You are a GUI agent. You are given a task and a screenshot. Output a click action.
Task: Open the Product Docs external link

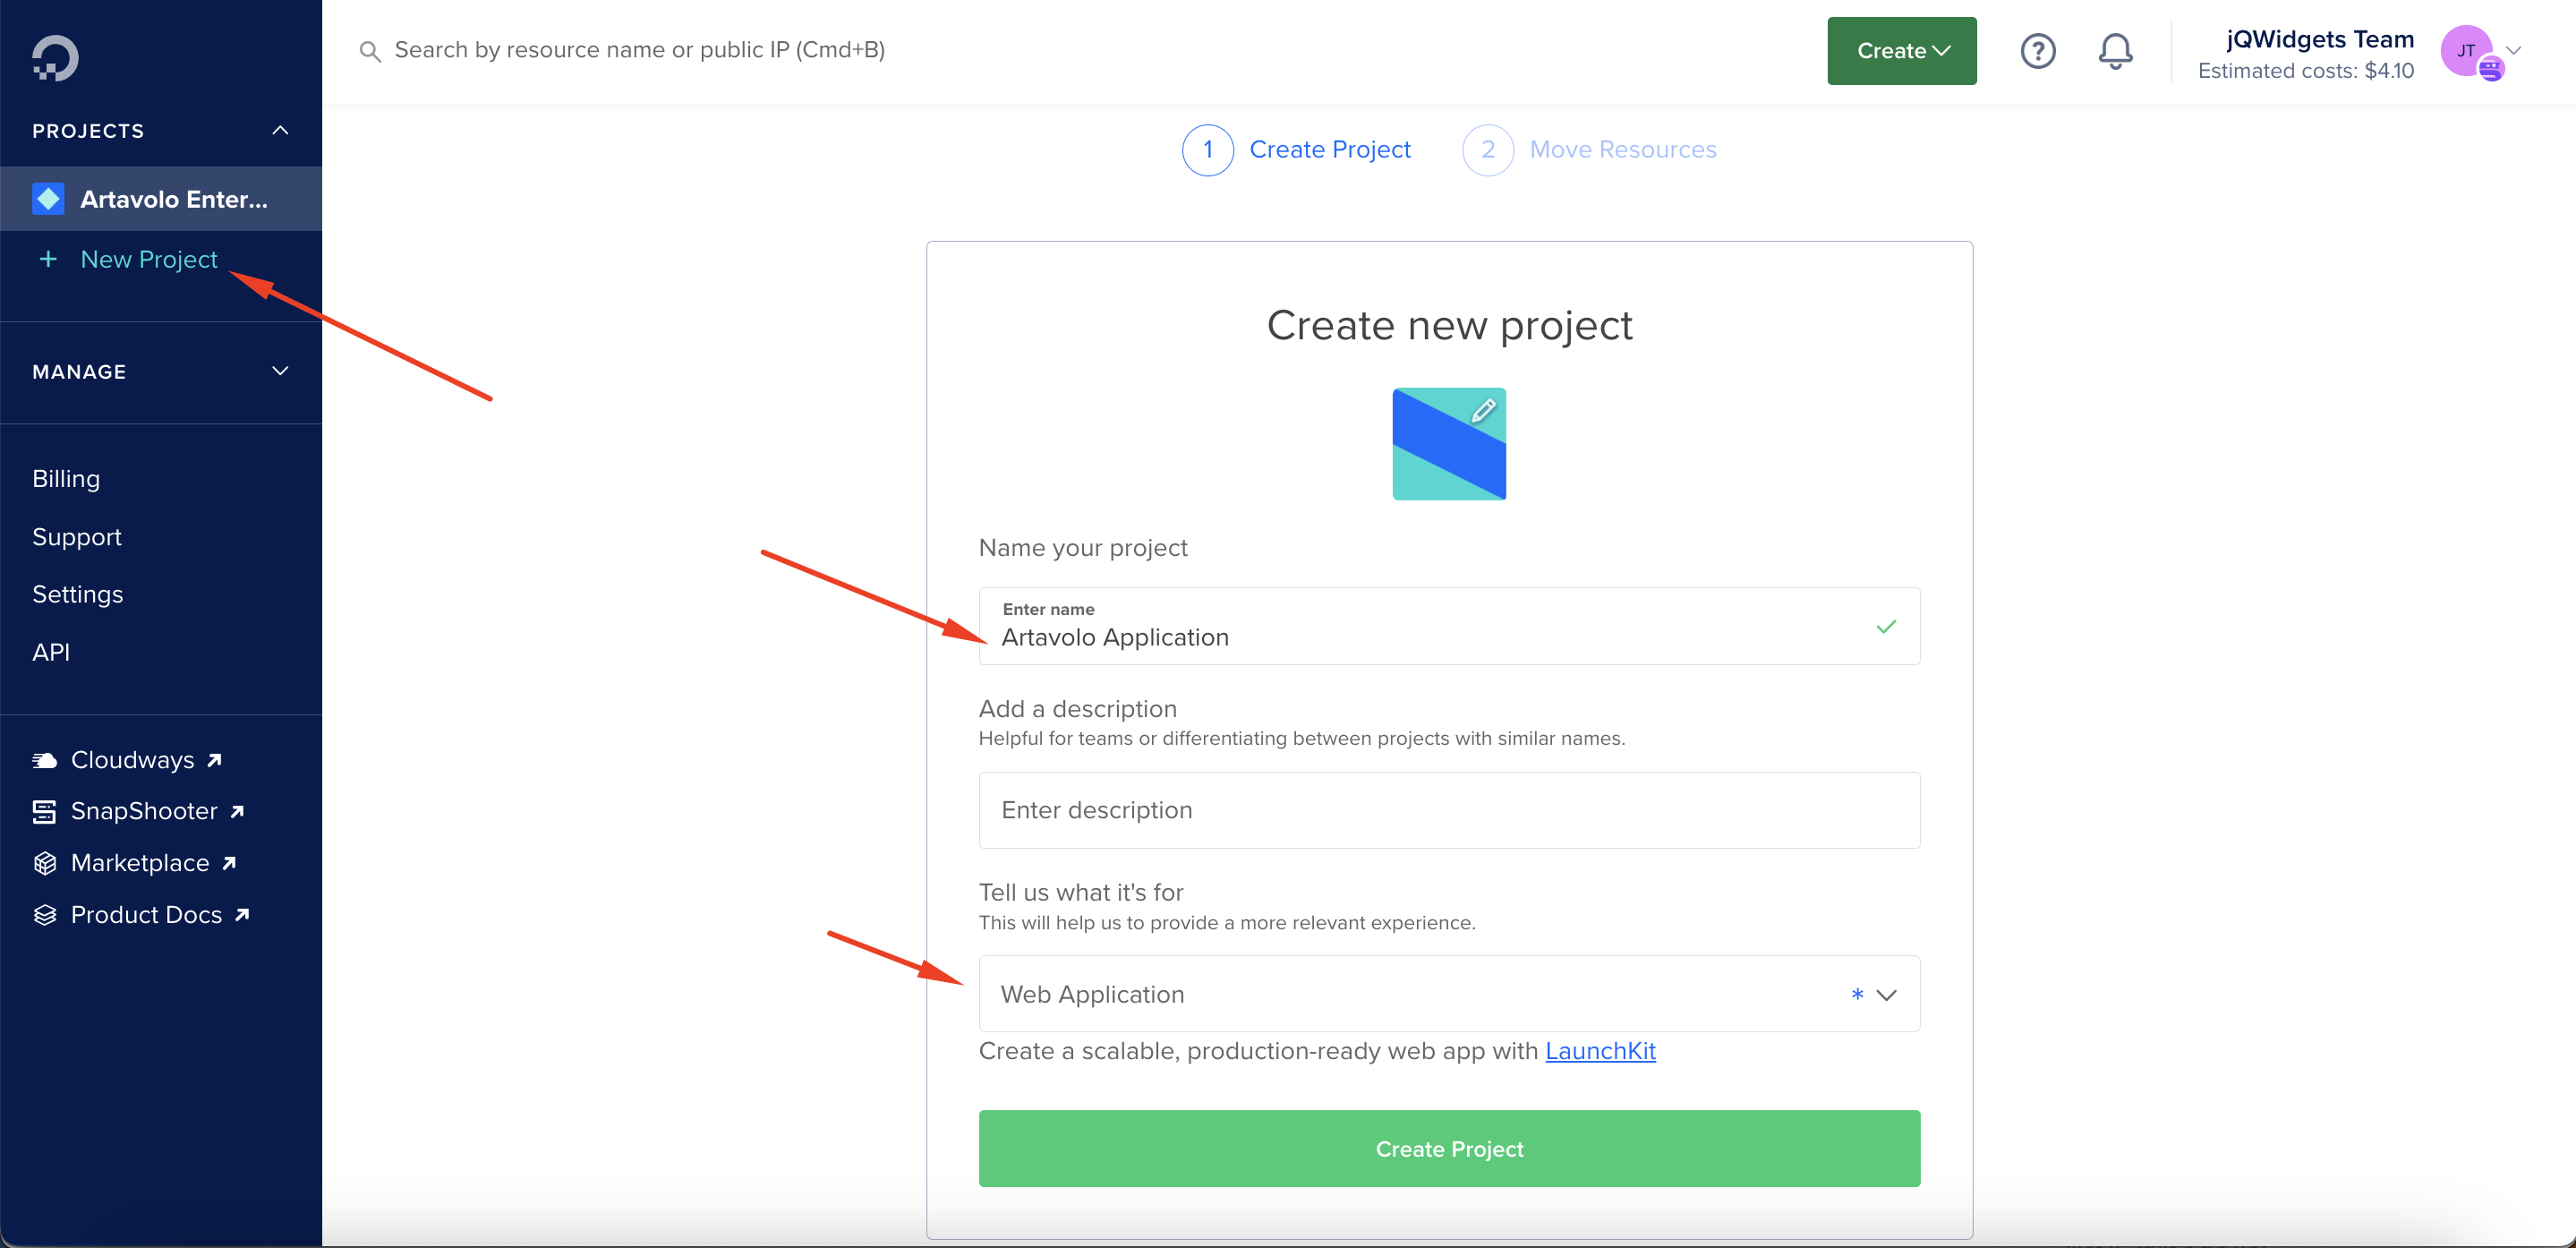(x=160, y=915)
